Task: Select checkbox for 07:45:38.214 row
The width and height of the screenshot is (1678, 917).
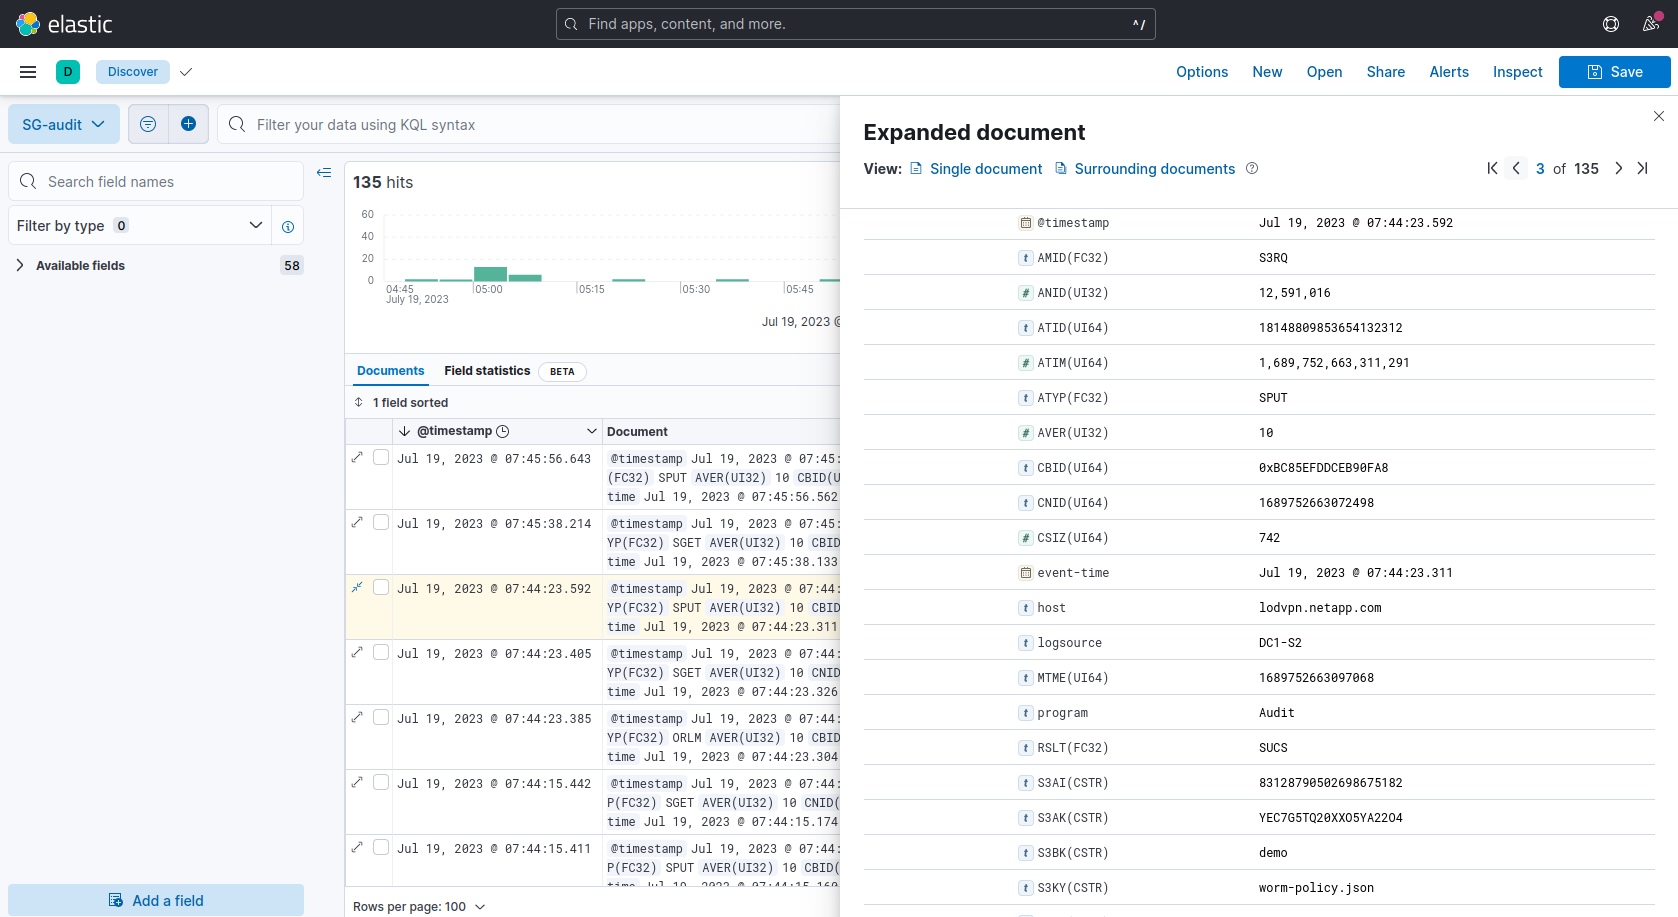Action: point(381,522)
